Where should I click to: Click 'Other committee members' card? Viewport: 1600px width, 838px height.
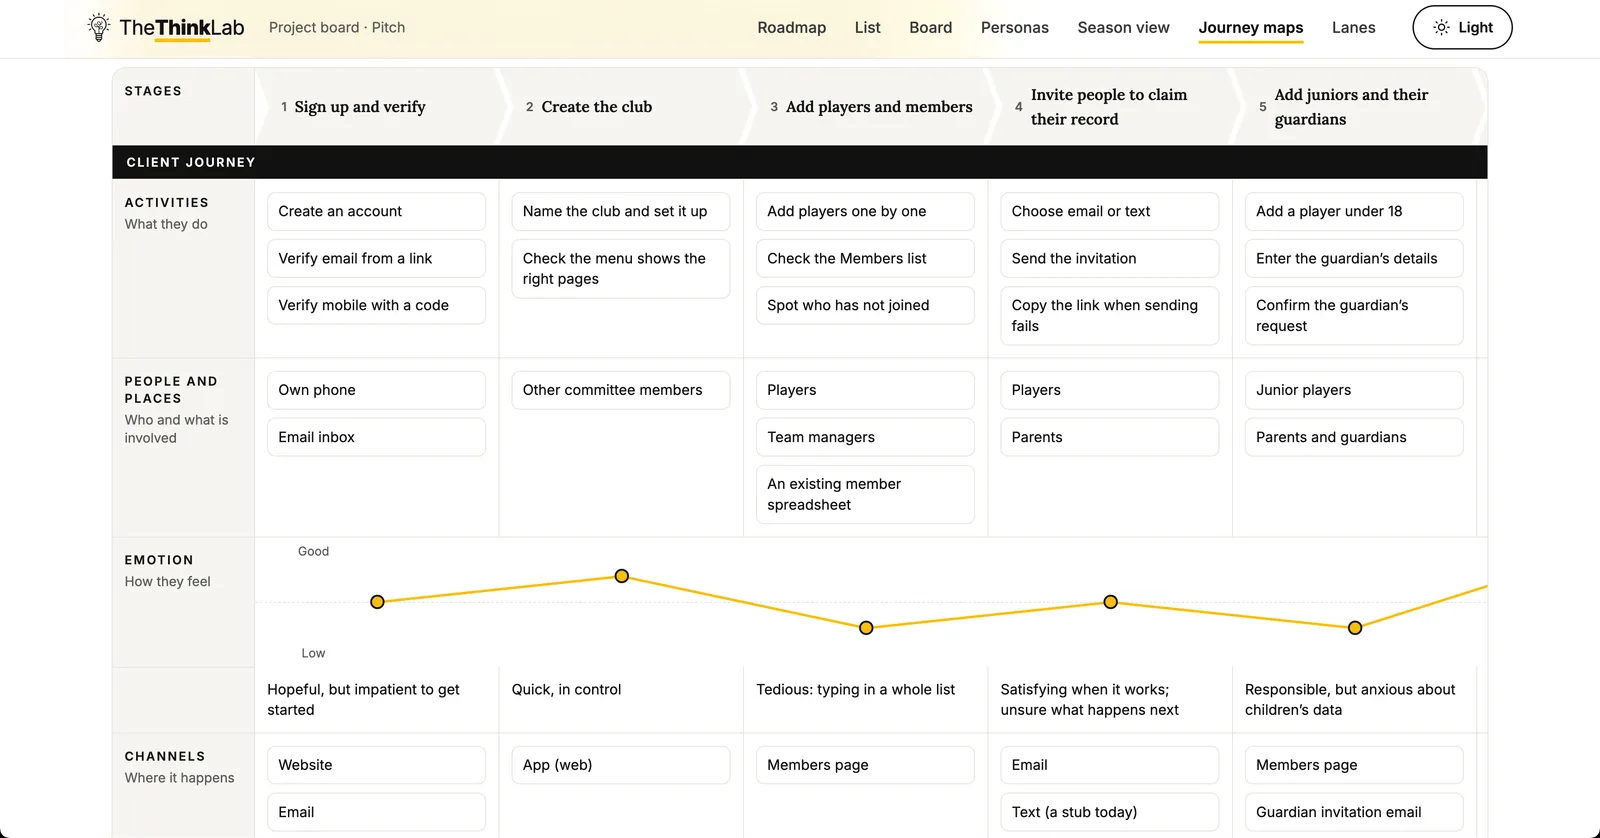coord(621,390)
